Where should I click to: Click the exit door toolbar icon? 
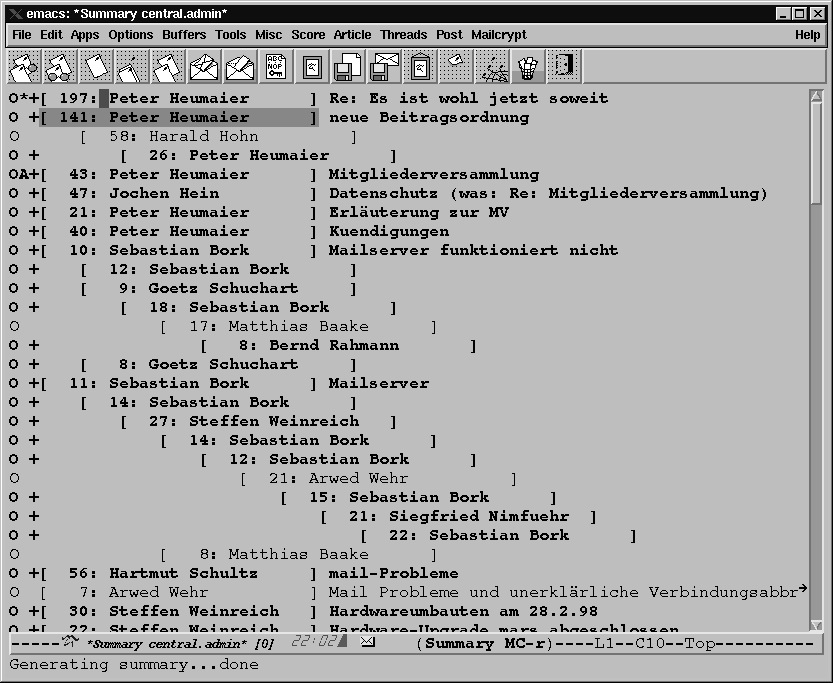click(x=564, y=66)
